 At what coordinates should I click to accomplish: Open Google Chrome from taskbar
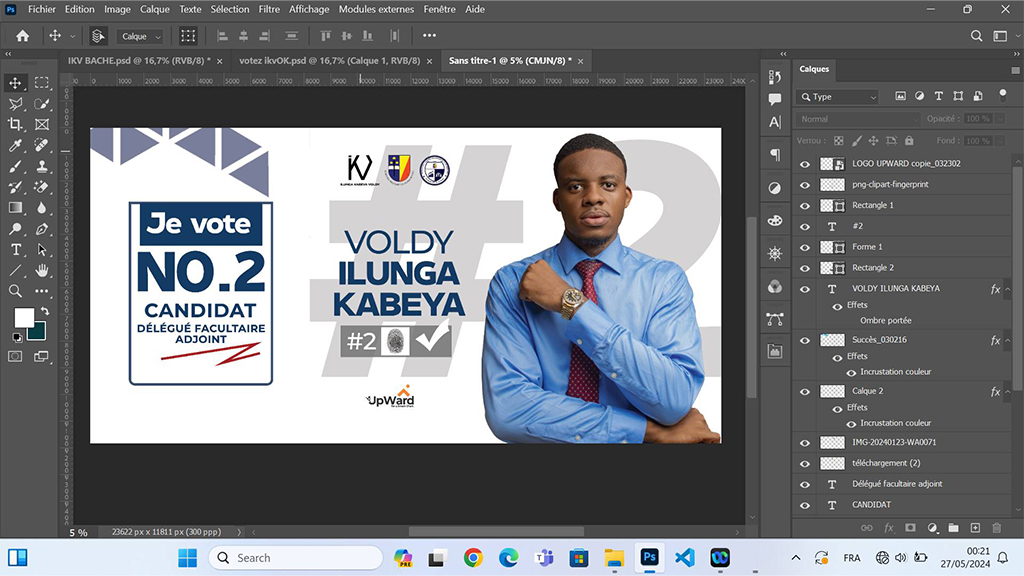point(473,558)
